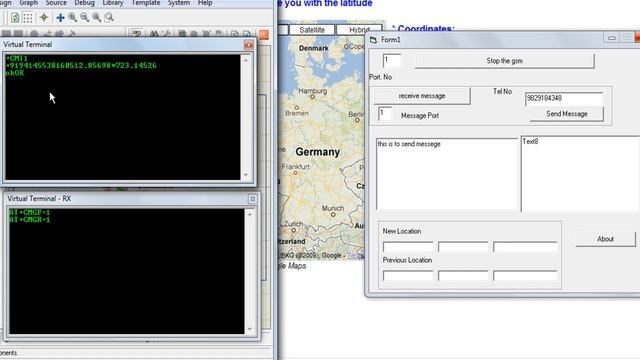The width and height of the screenshot is (640, 360).
Task: Open the Debug menu
Action: tap(84, 3)
